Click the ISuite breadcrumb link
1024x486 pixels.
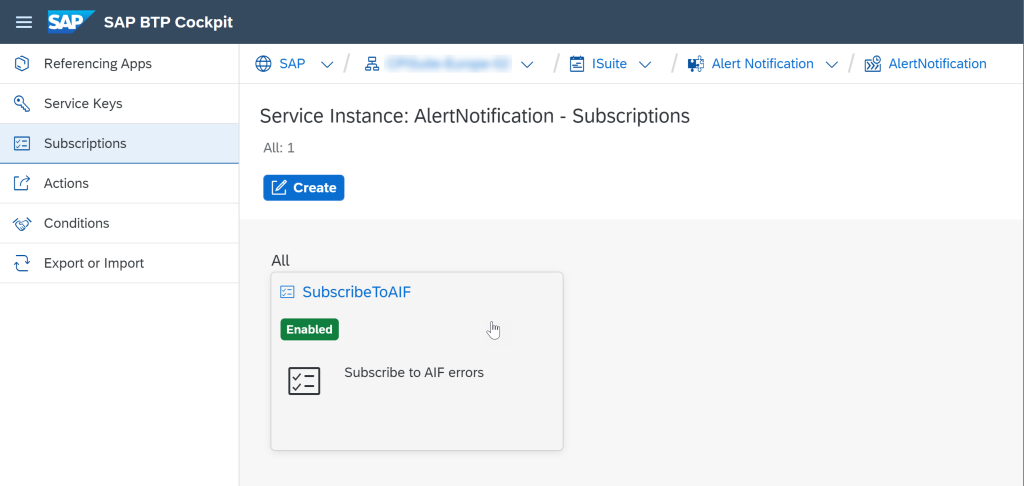pos(609,64)
